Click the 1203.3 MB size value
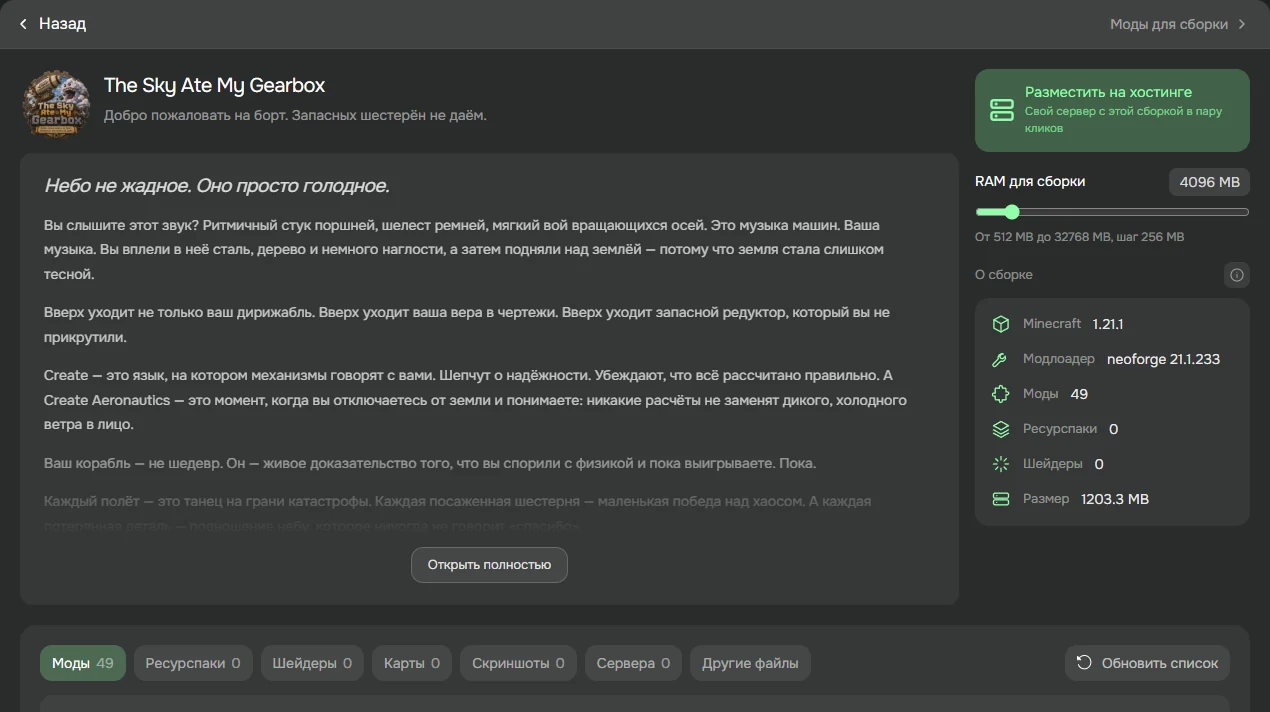Screen dimensions: 1270x712 pos(1115,499)
